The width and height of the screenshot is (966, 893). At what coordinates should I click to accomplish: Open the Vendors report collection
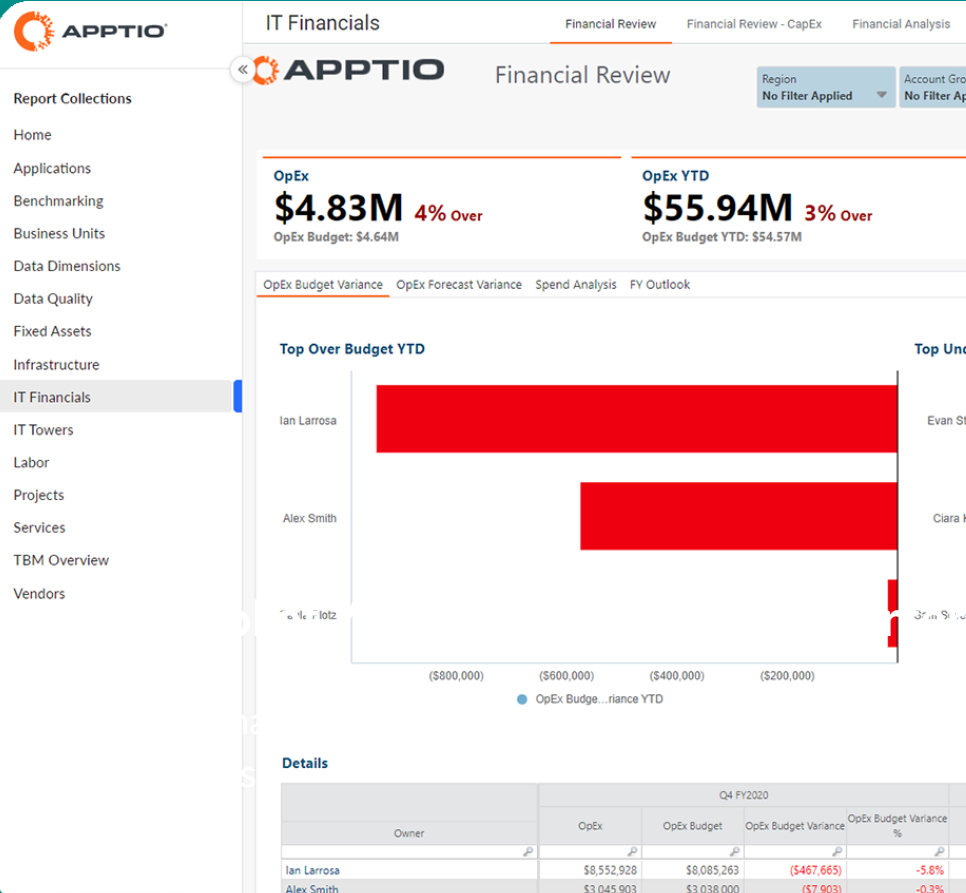click(39, 594)
